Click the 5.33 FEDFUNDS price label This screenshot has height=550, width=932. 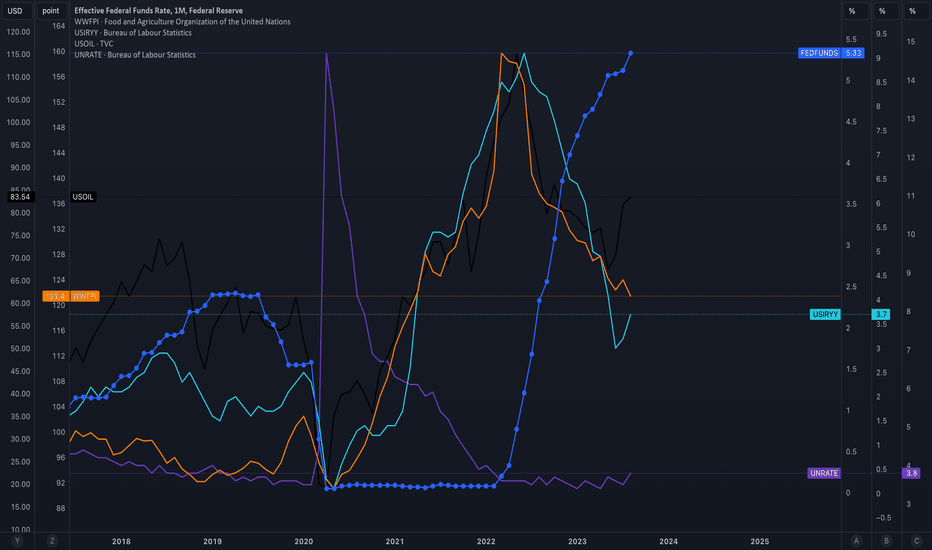click(854, 53)
